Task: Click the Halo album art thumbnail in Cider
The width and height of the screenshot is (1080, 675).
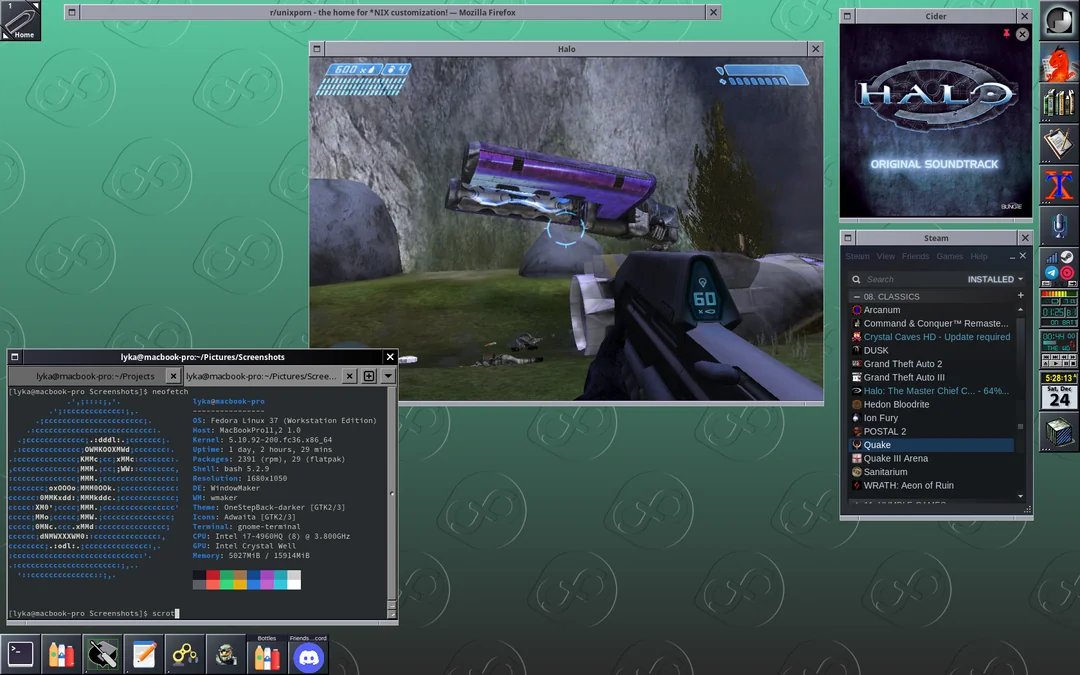Action: (x=935, y=121)
